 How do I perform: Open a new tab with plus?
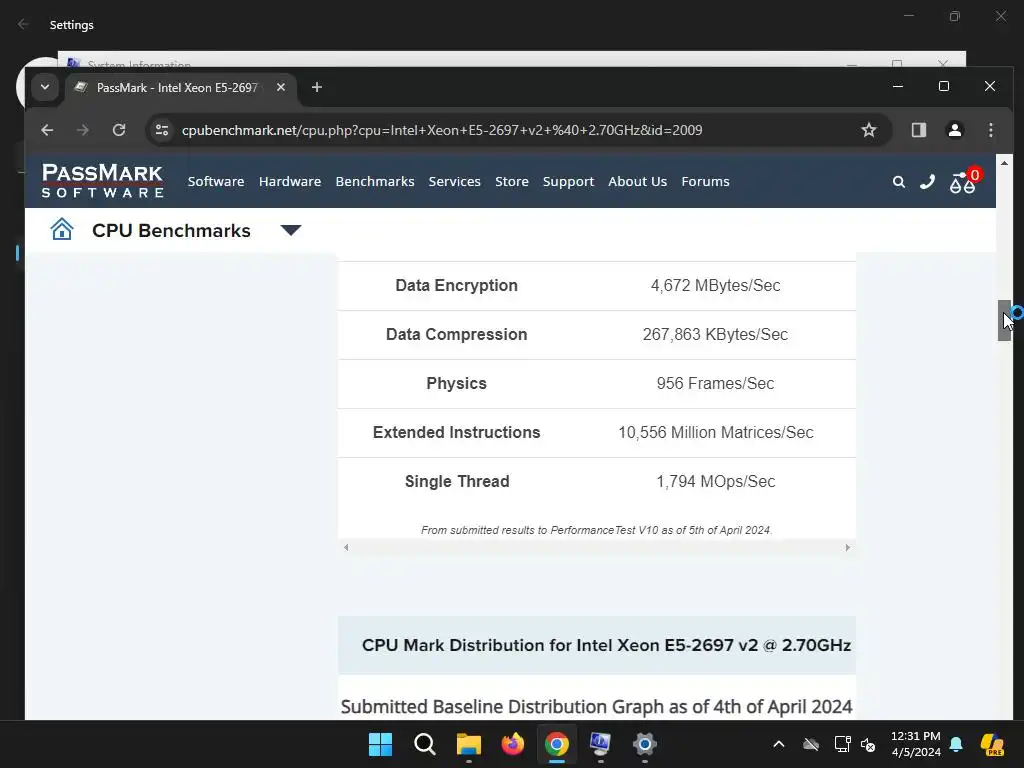click(x=317, y=87)
